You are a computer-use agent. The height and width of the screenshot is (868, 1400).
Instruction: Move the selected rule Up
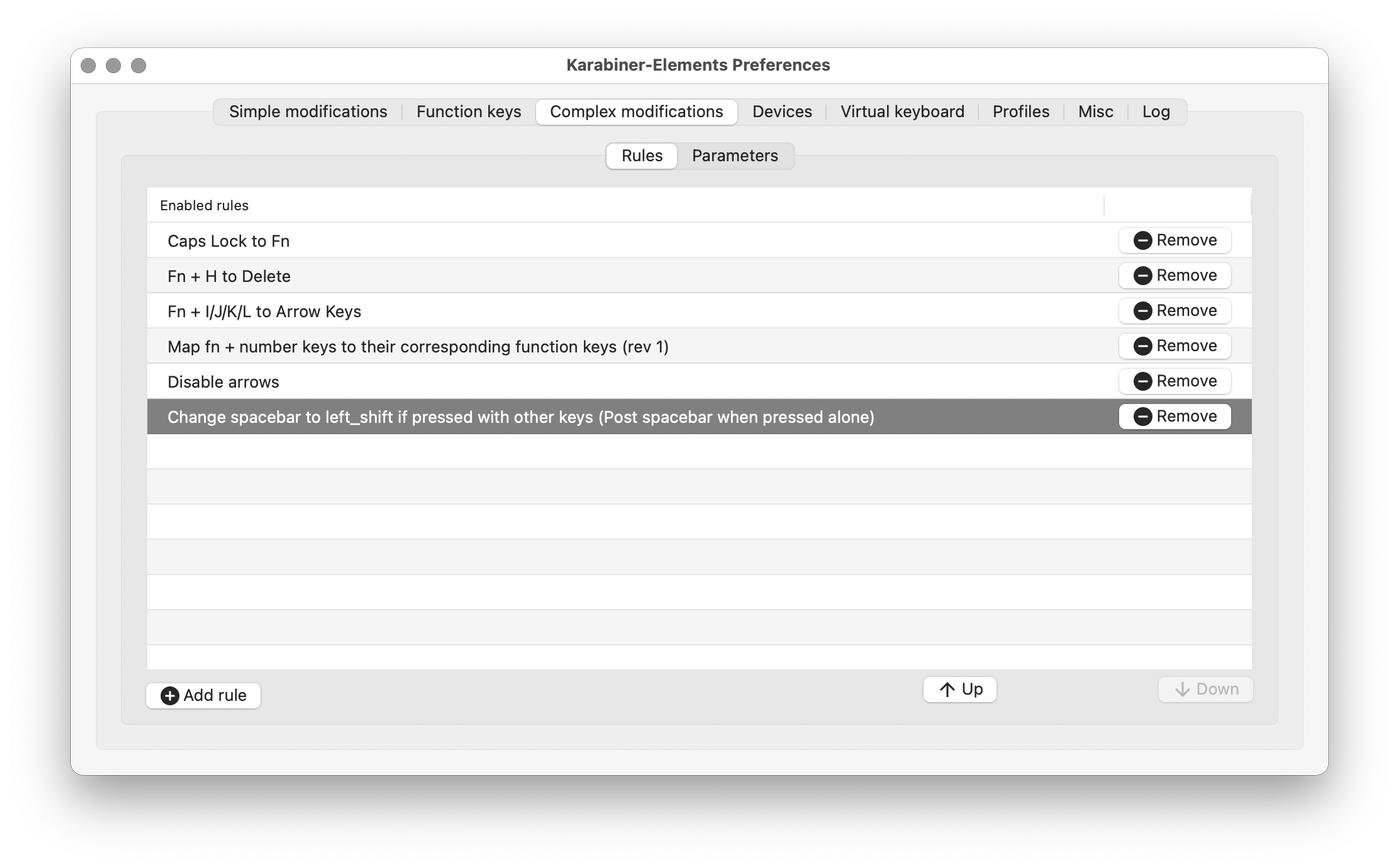pos(960,689)
